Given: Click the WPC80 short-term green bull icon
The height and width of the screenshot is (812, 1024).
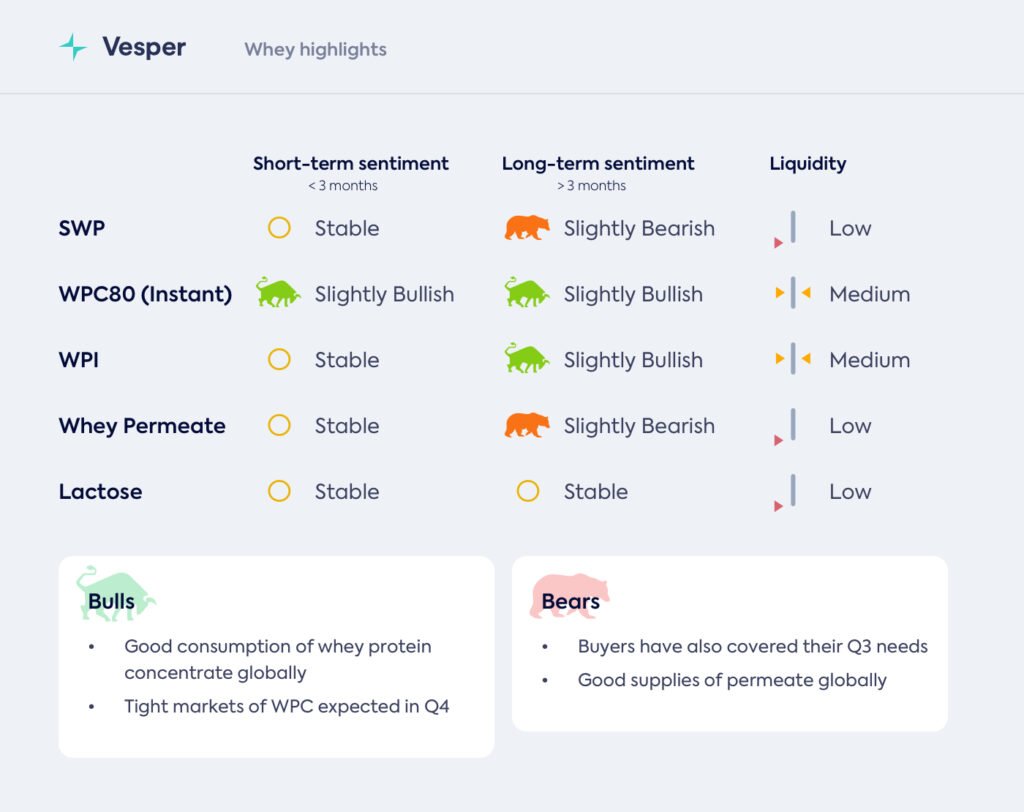Looking at the screenshot, I should (x=278, y=293).
